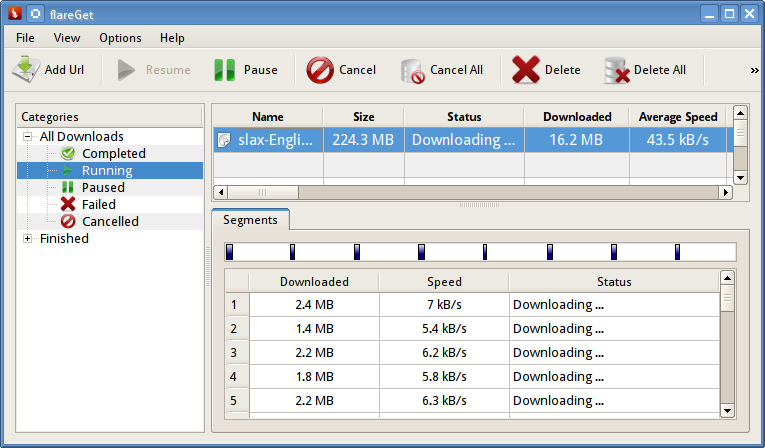Click the red Cancel icon
765x448 pixels.
pos(320,70)
